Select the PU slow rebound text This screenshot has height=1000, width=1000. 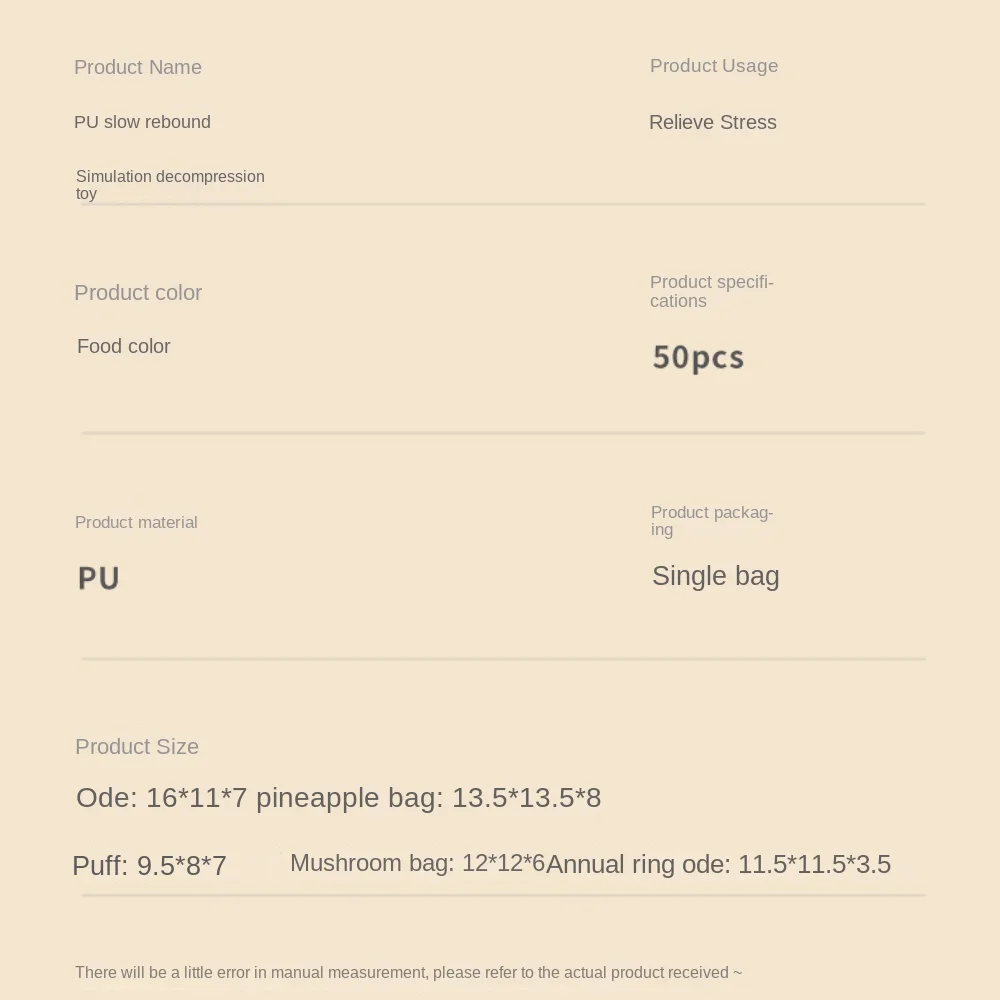(x=142, y=122)
